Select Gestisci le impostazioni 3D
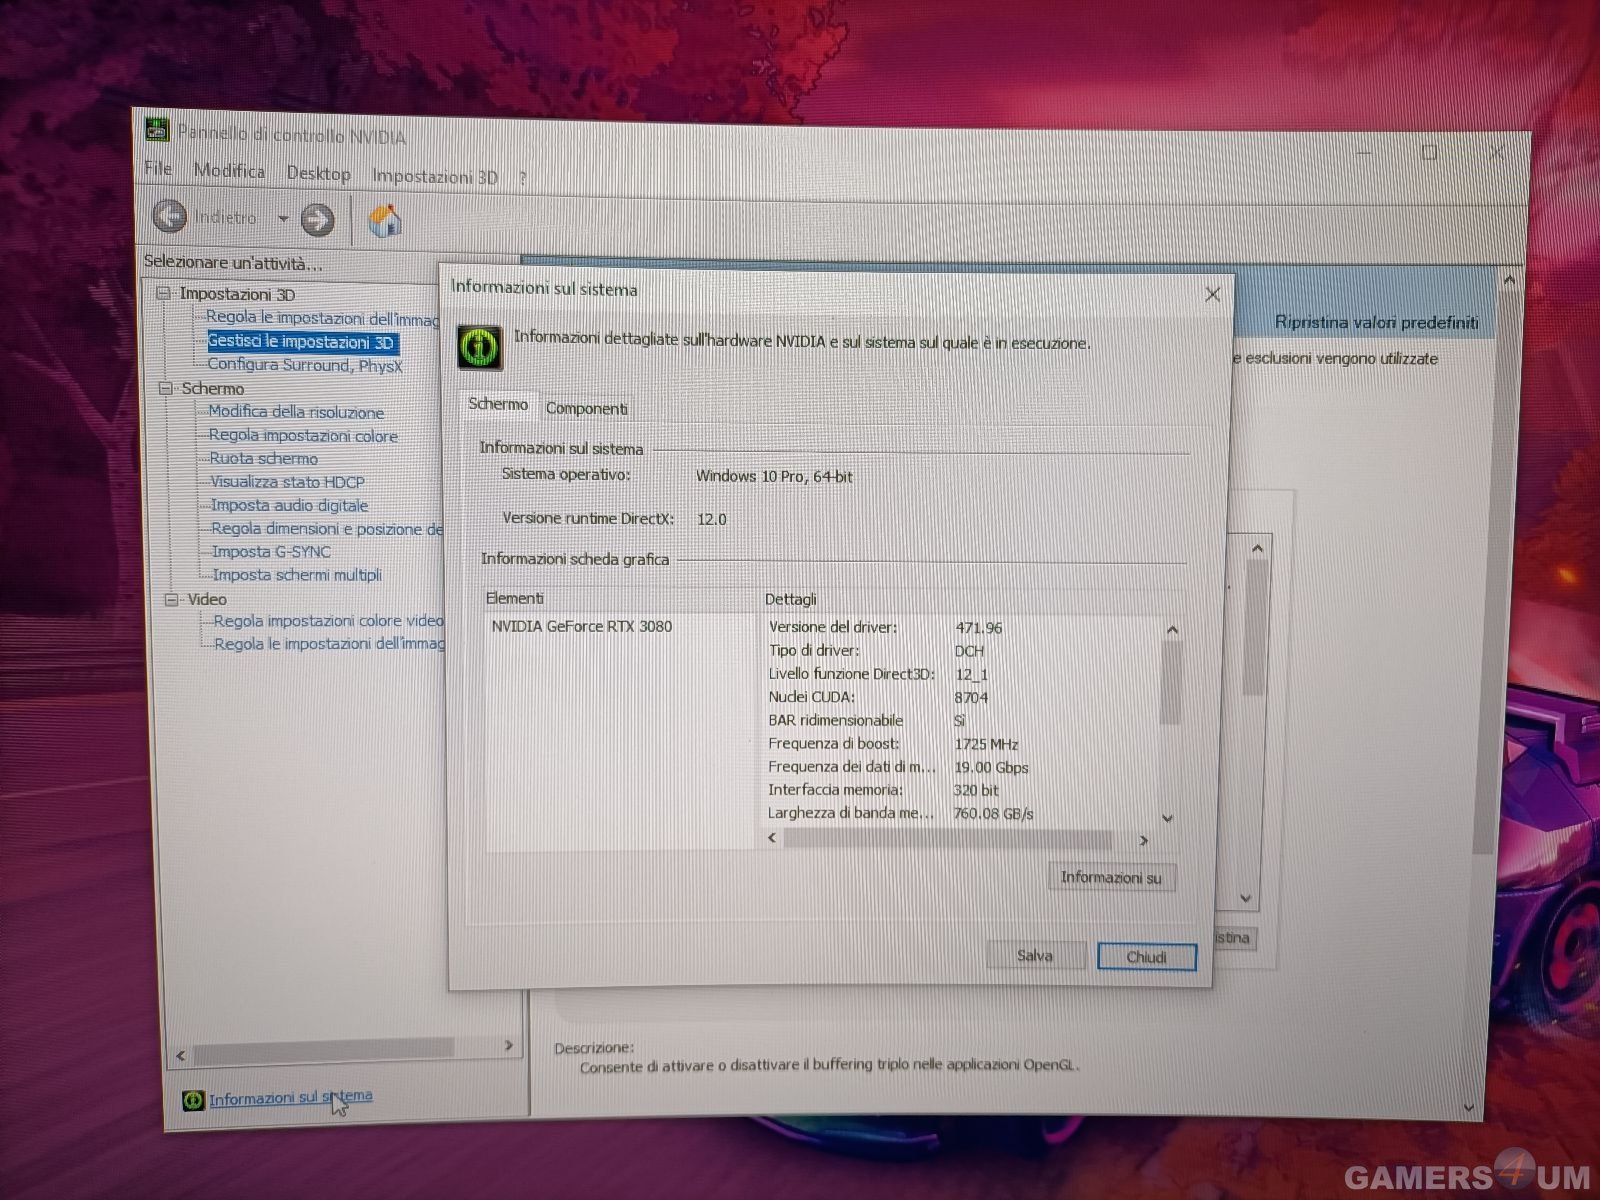Viewport: 1600px width, 1200px height. 301,342
